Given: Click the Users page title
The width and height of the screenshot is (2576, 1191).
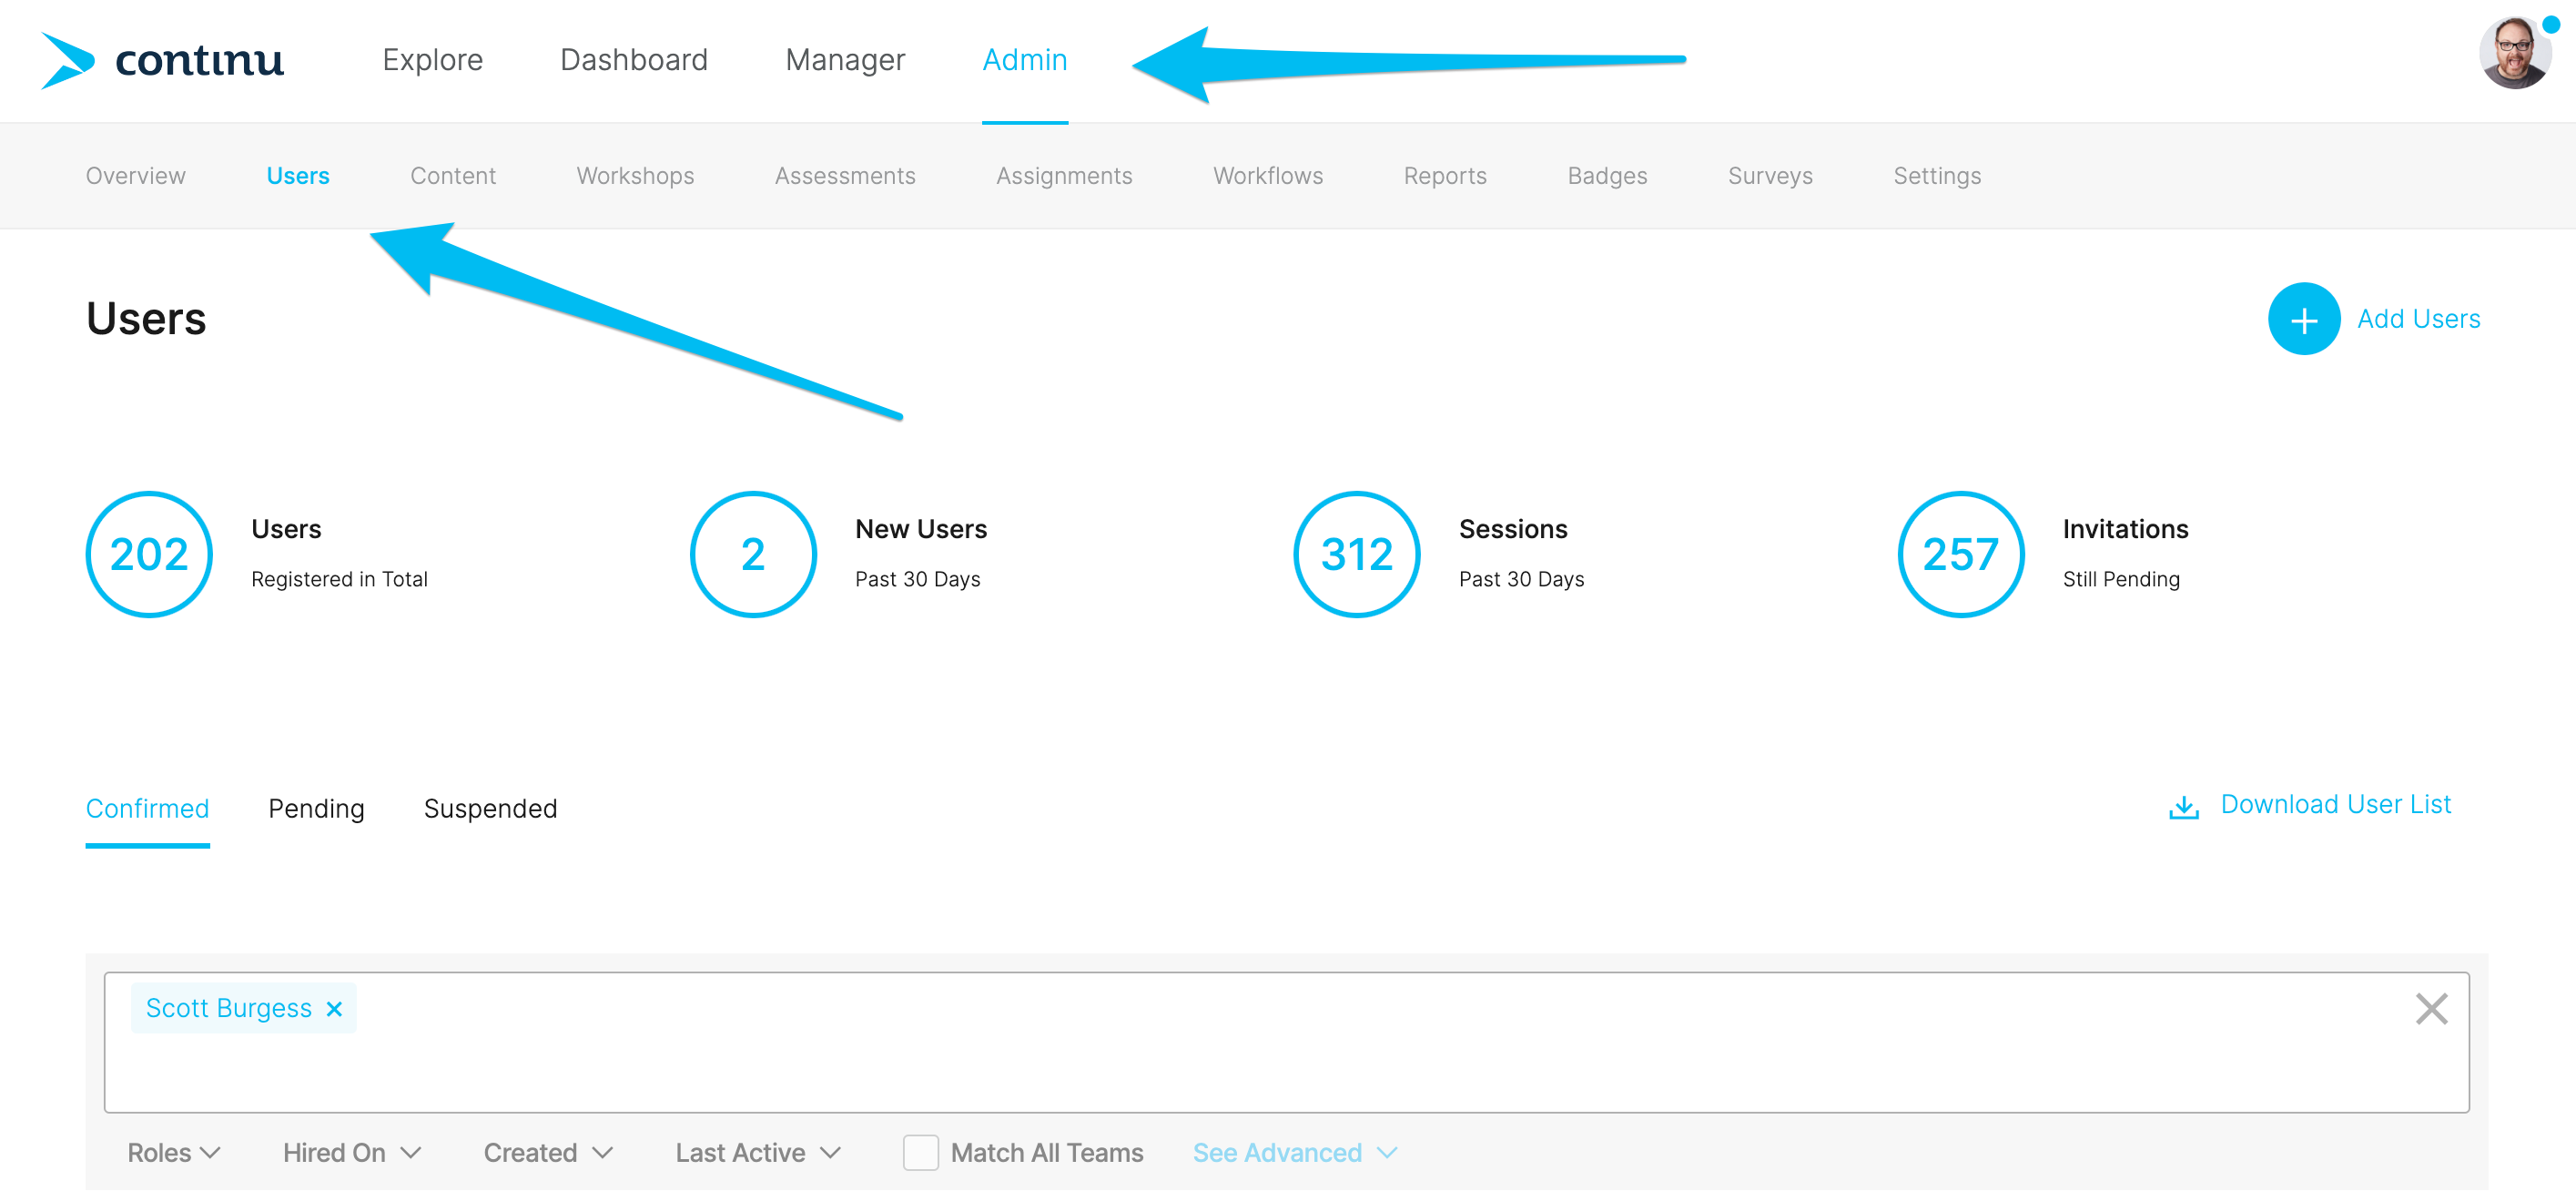Looking at the screenshot, I should pos(146,319).
